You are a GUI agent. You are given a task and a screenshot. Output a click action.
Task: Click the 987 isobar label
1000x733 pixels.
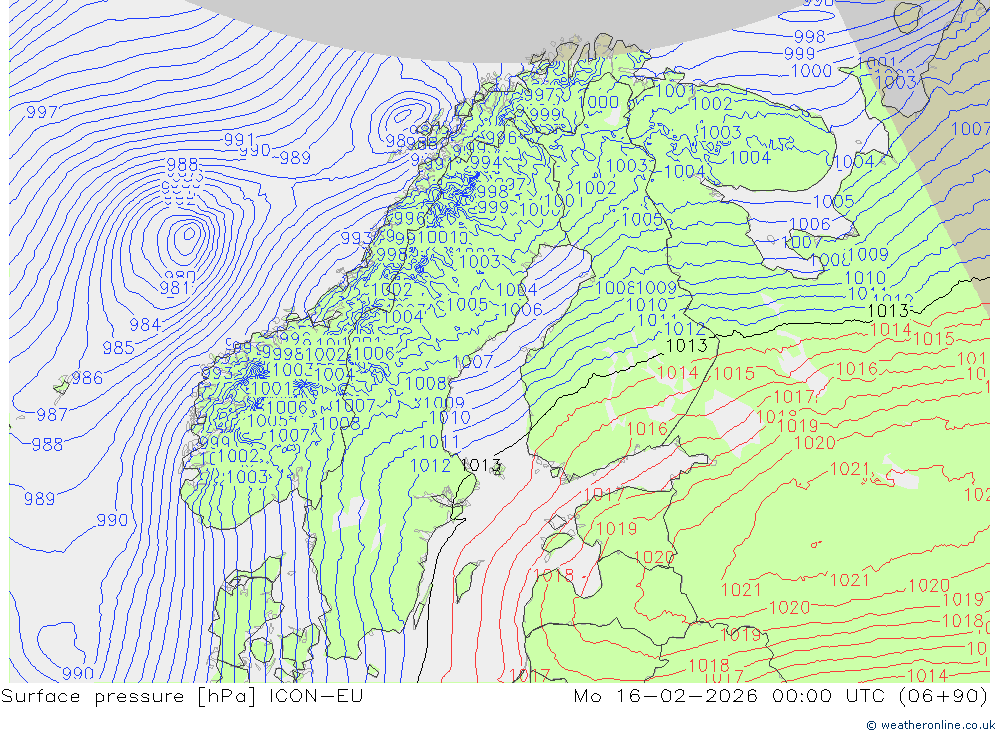click(x=52, y=415)
